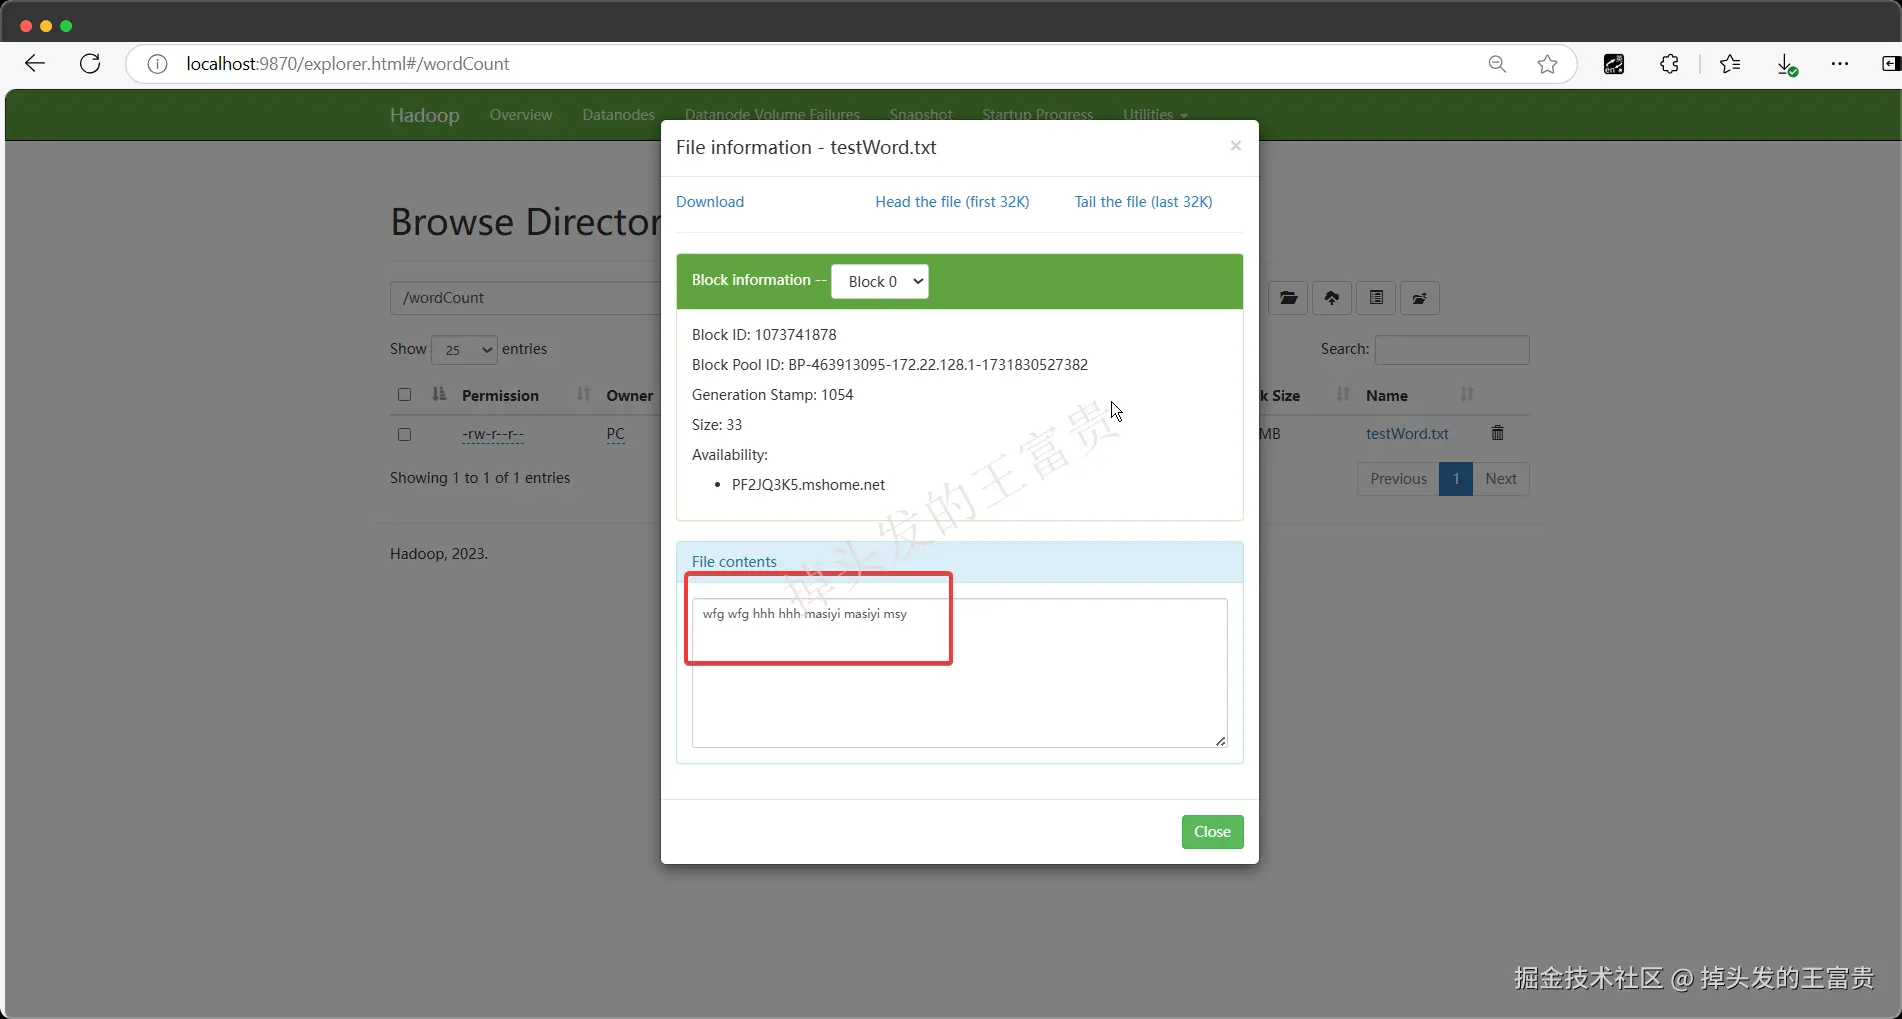This screenshot has width=1902, height=1019.
Task: Focus the browser address bar URL
Action: coord(347,64)
